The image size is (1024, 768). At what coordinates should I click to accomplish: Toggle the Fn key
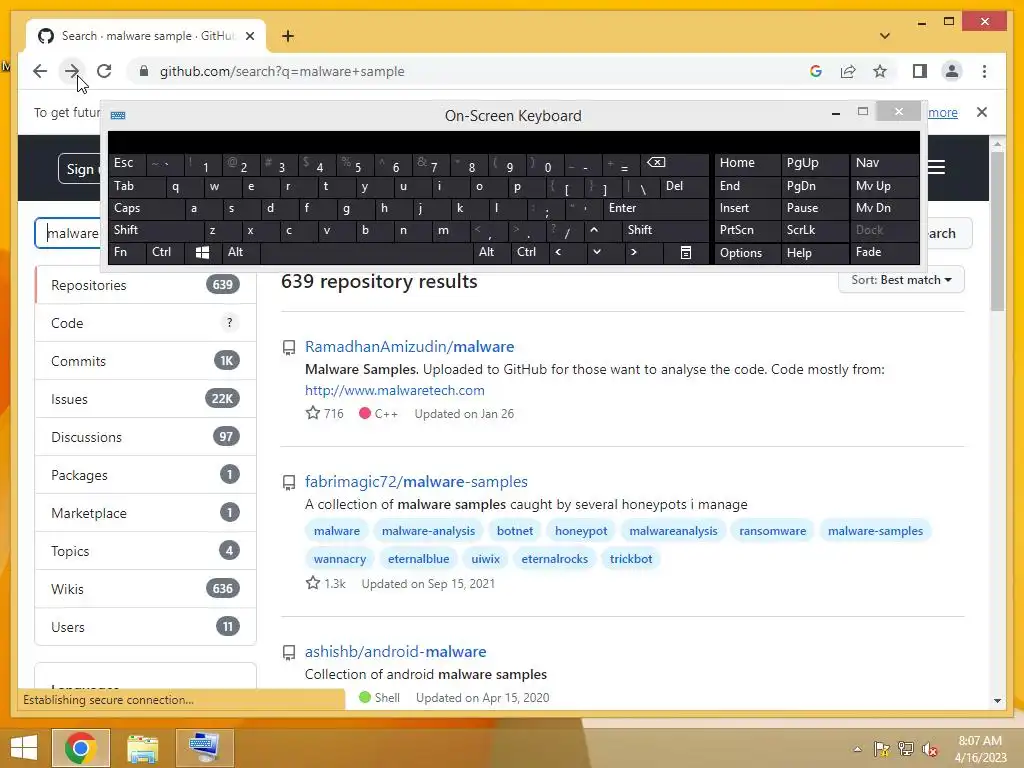click(127, 252)
